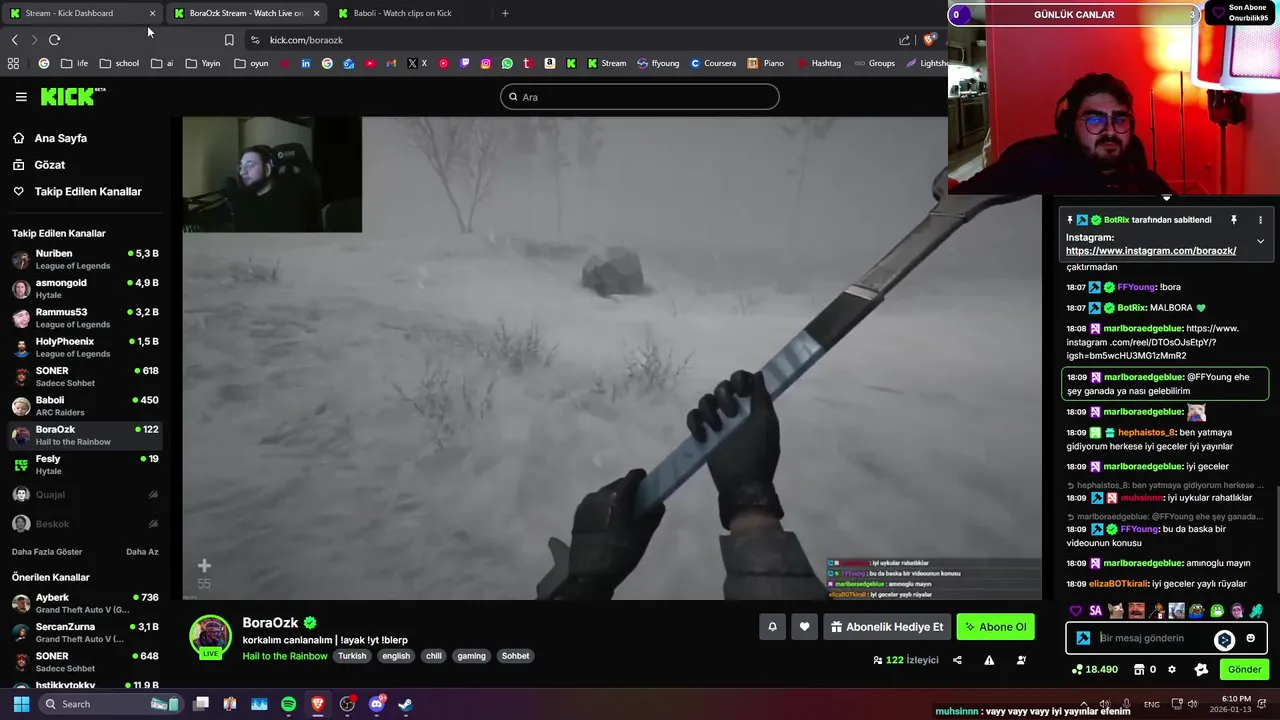Viewport: 1280px width, 720px height.
Task: Click BoraOzk channel avatar
Action: point(210,636)
